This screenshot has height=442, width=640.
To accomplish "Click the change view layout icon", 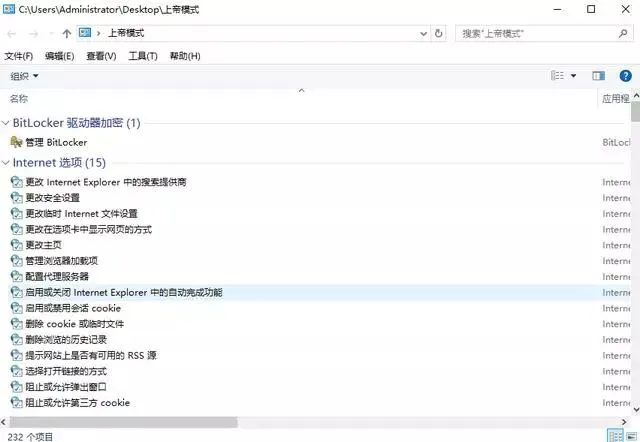I will (558, 76).
